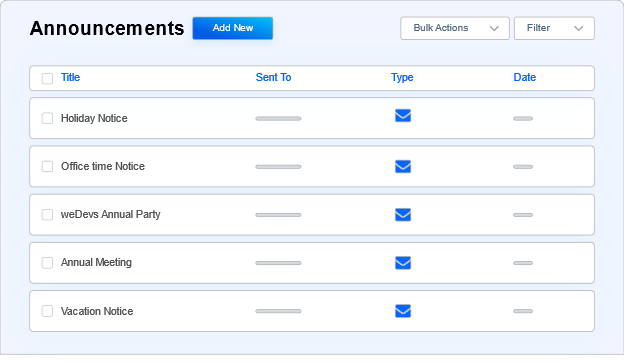Sort by the Sent To column header
Viewport: 624px width, 362px height.
coord(273,77)
